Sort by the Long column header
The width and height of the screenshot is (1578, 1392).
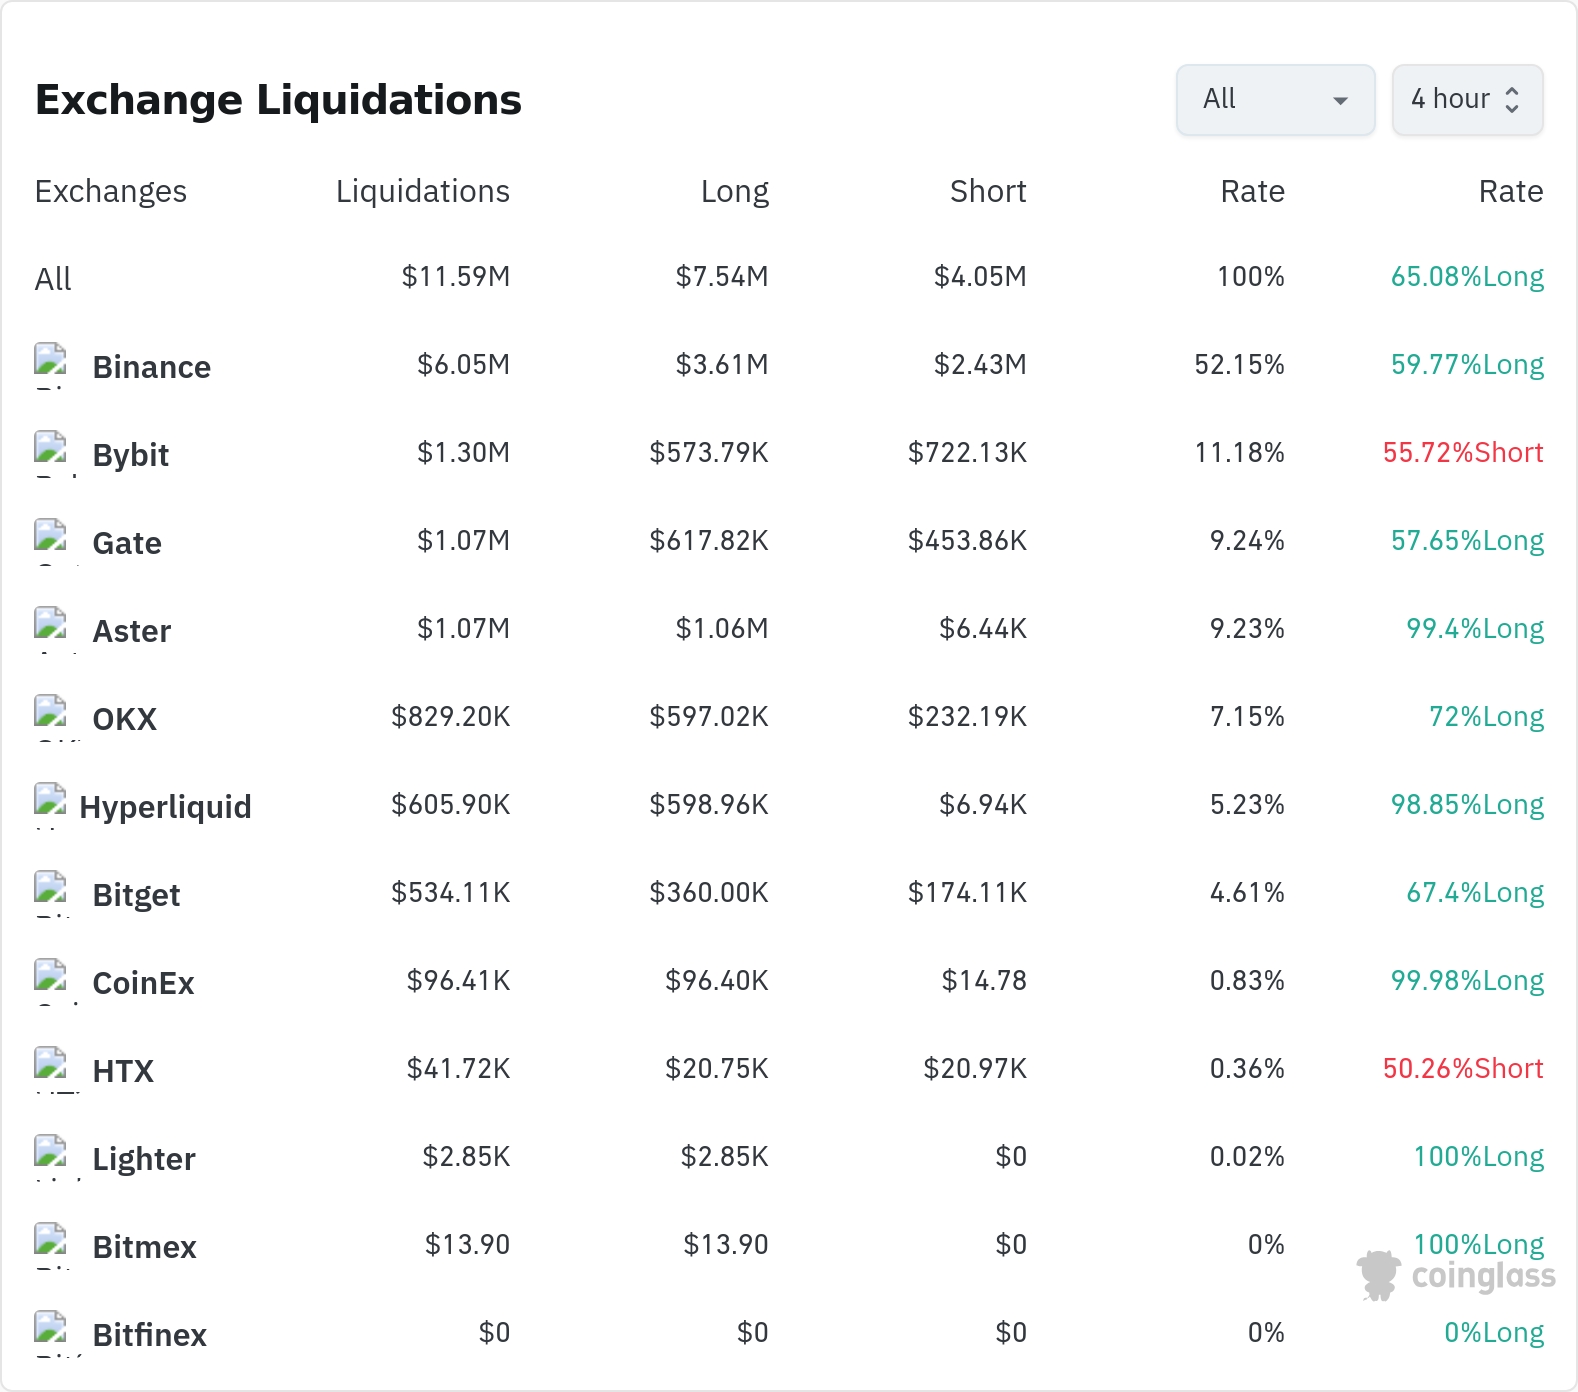coord(734,191)
